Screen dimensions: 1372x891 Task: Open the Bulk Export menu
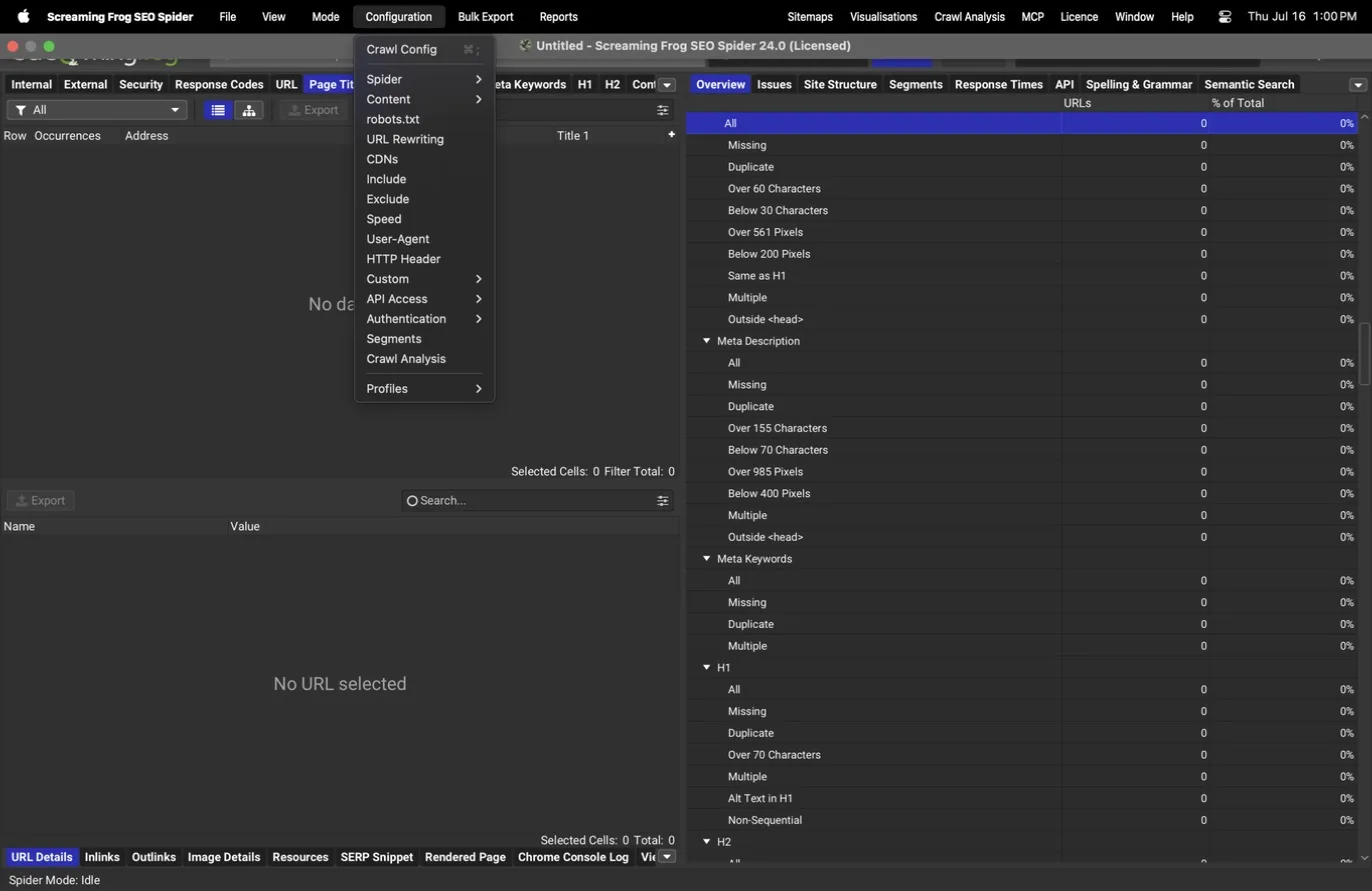tap(485, 17)
